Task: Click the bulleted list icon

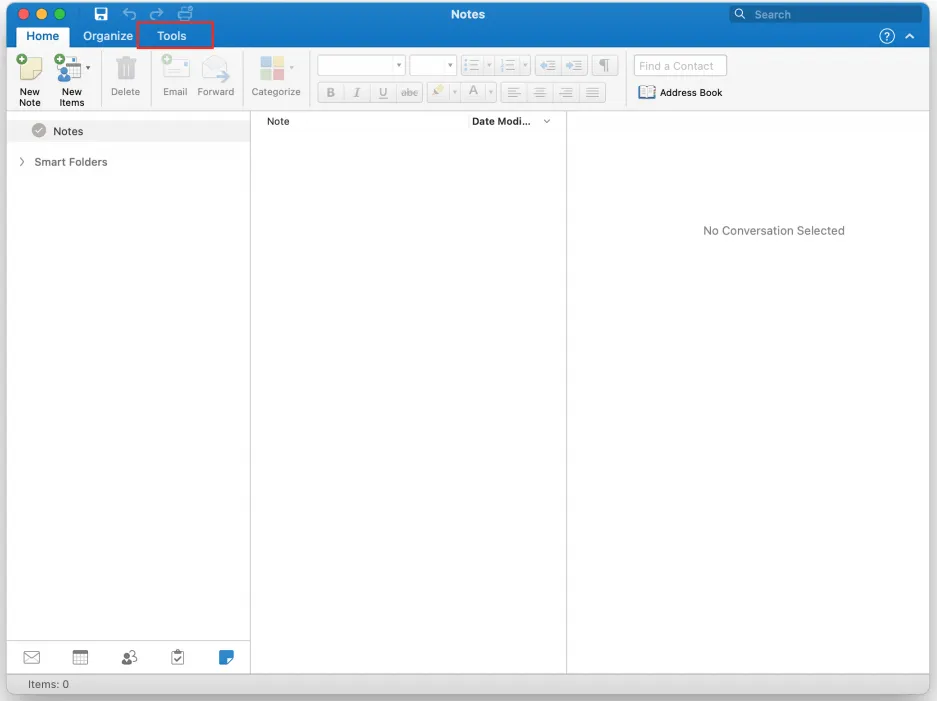Action: coord(472,65)
